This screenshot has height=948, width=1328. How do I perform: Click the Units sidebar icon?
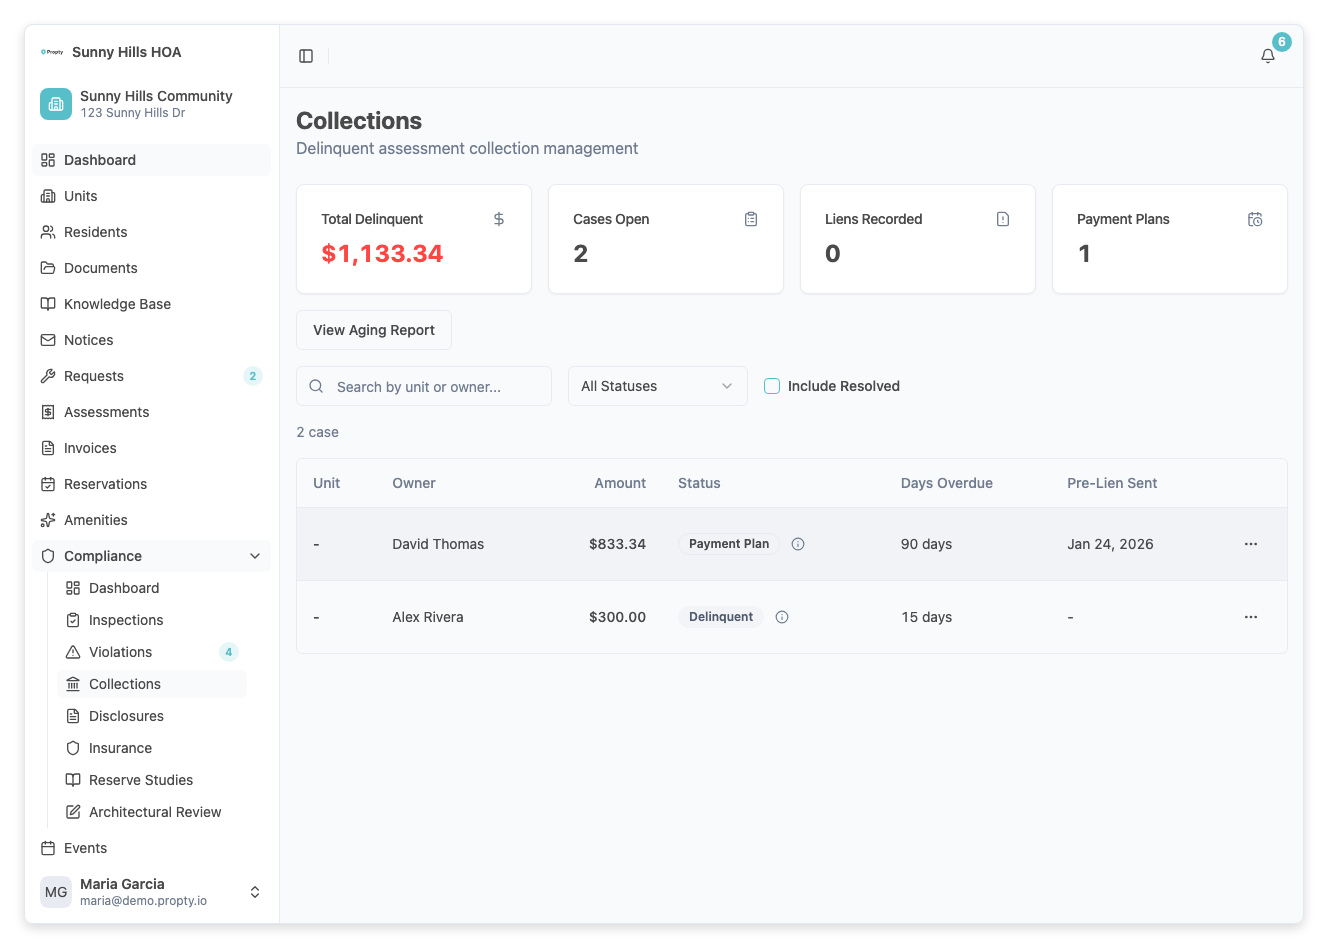point(48,196)
